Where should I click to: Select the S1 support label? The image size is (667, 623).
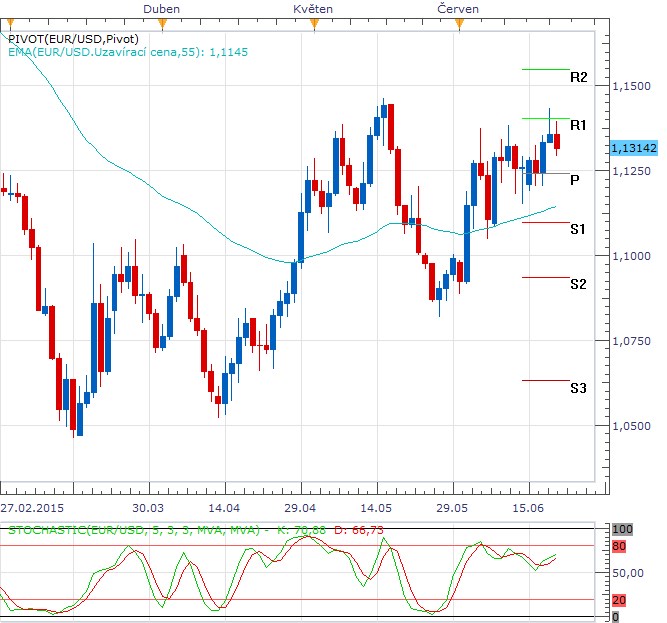tap(578, 229)
